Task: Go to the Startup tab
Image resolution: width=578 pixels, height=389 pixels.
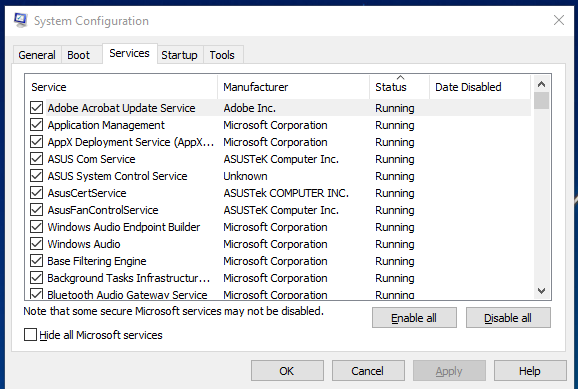Action: pos(179,55)
